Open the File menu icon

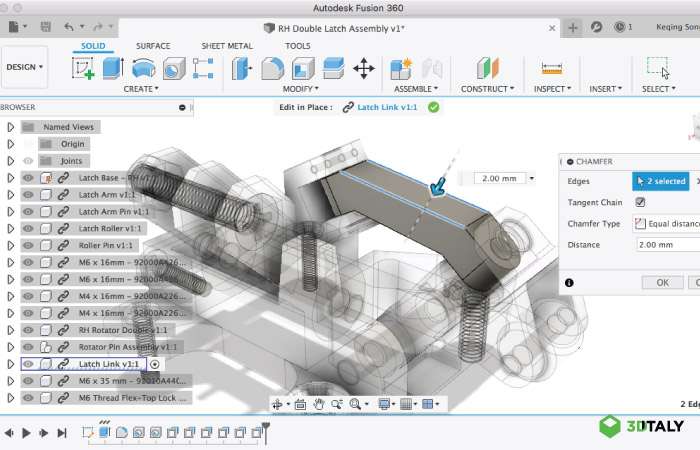14,27
